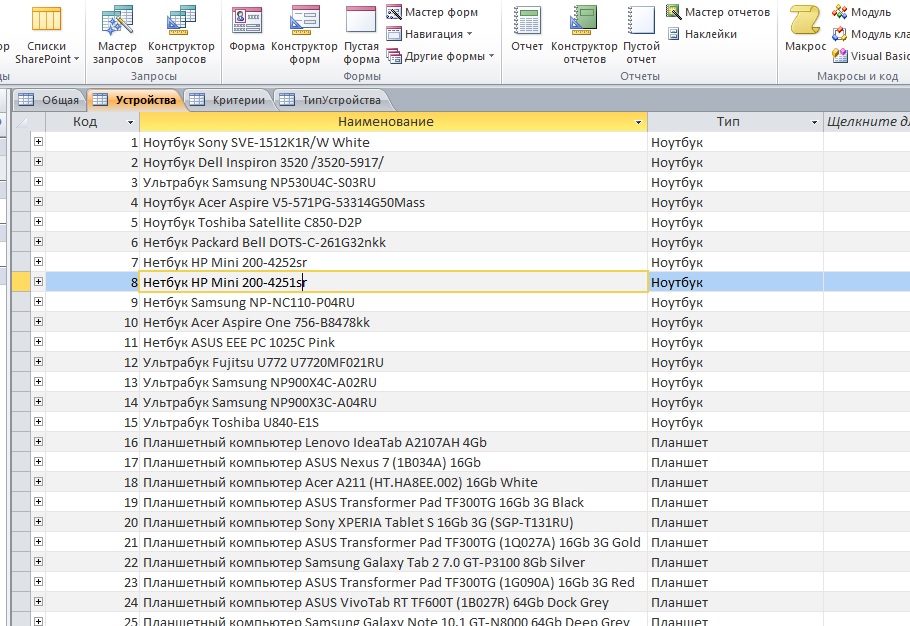Open the Visual Basic editor
Viewport: 910px width, 626px height.
click(871, 56)
